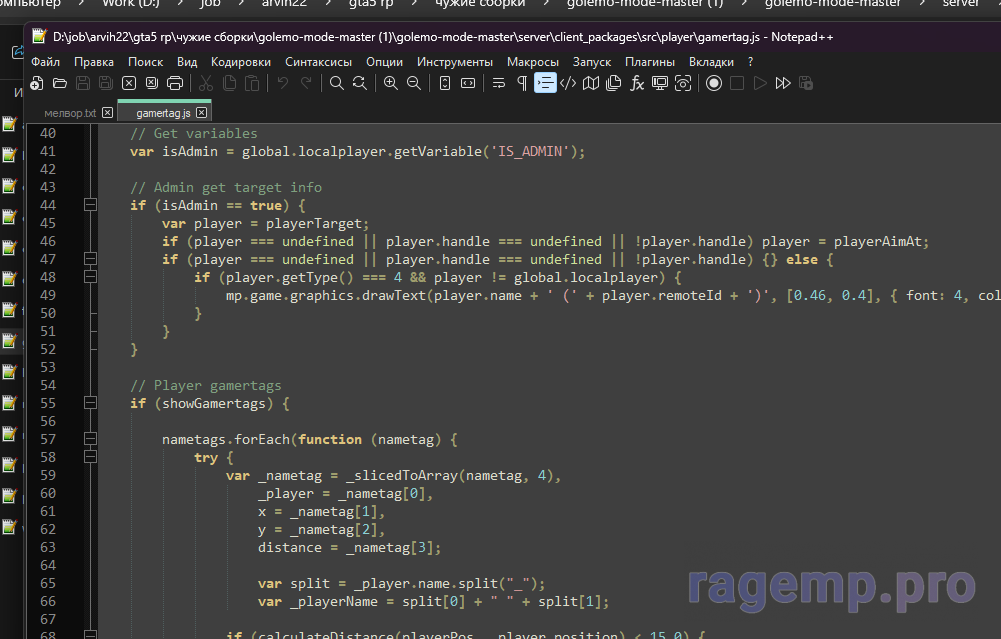Click the Zoom out icon
Image resolution: width=1001 pixels, height=639 pixels.
(x=413, y=83)
